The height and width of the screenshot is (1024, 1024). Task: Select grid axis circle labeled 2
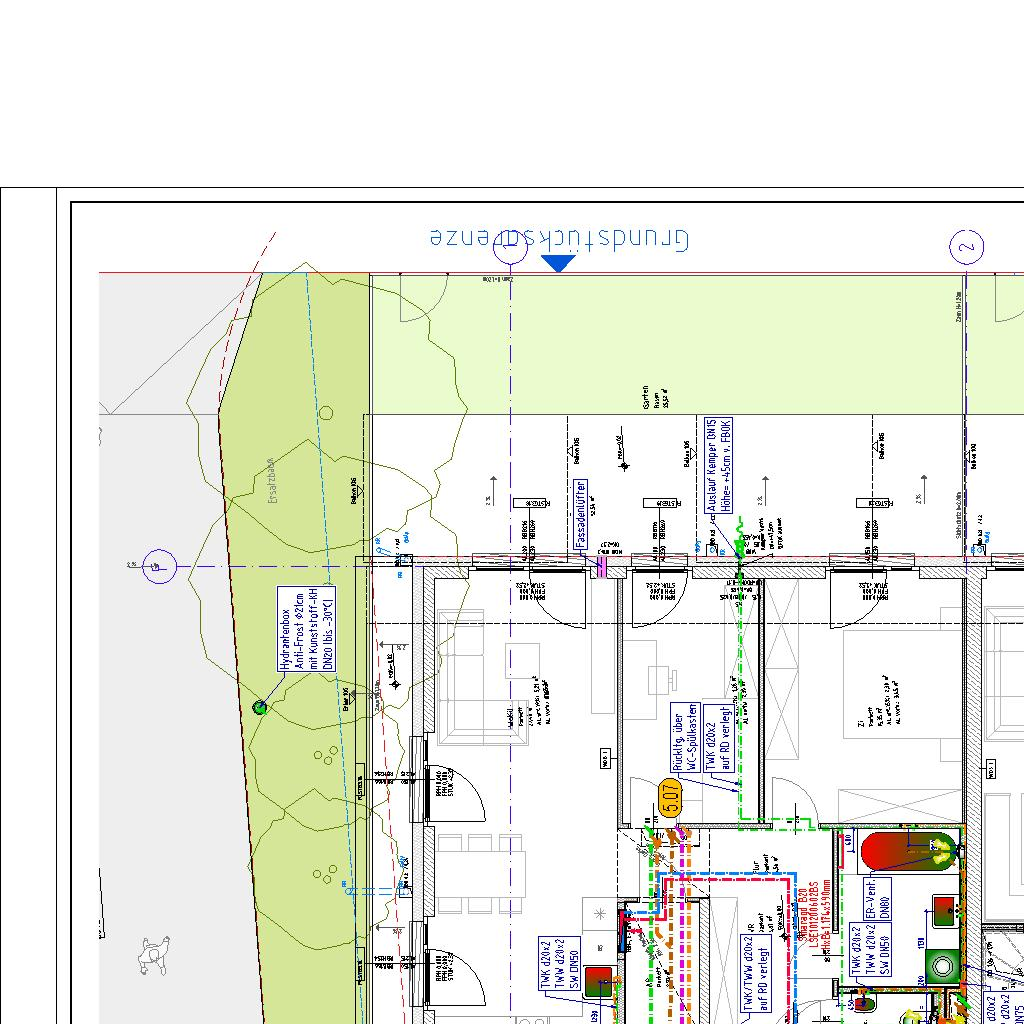(966, 246)
